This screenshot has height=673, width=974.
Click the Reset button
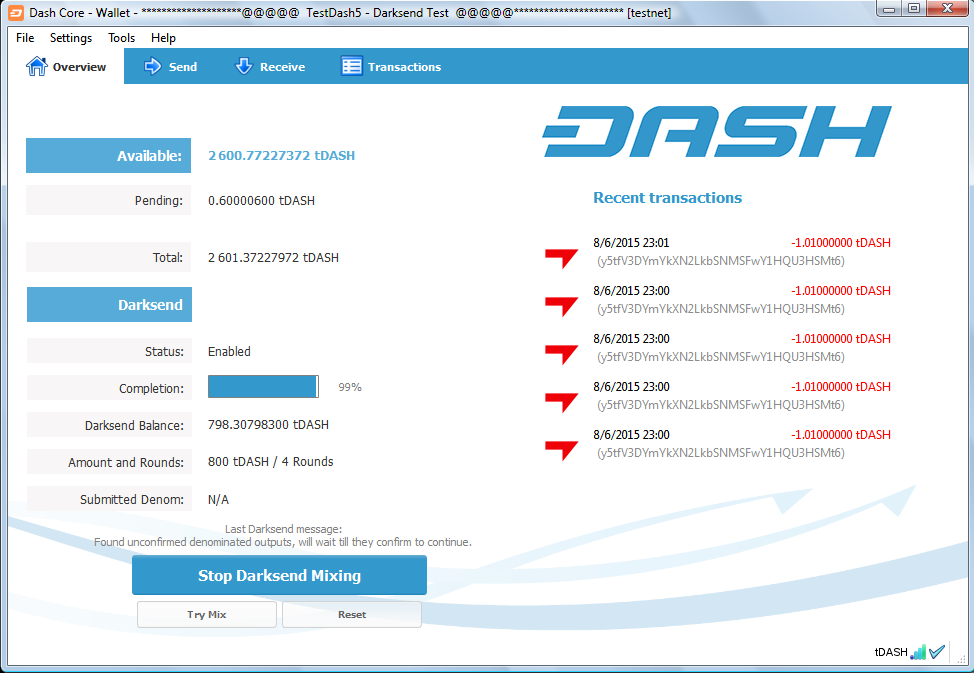352,615
